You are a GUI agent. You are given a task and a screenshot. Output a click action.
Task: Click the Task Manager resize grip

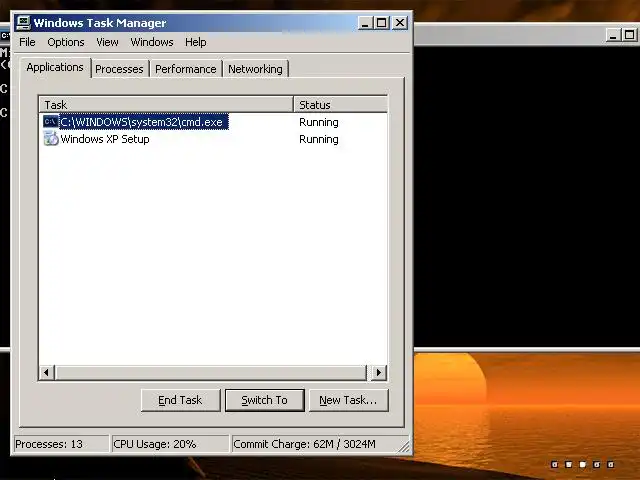(405, 448)
